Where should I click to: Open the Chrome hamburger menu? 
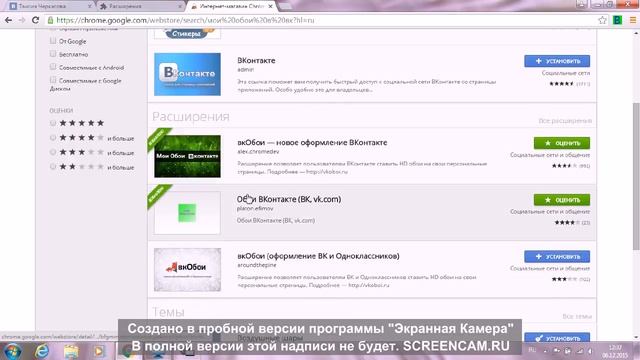633,20
